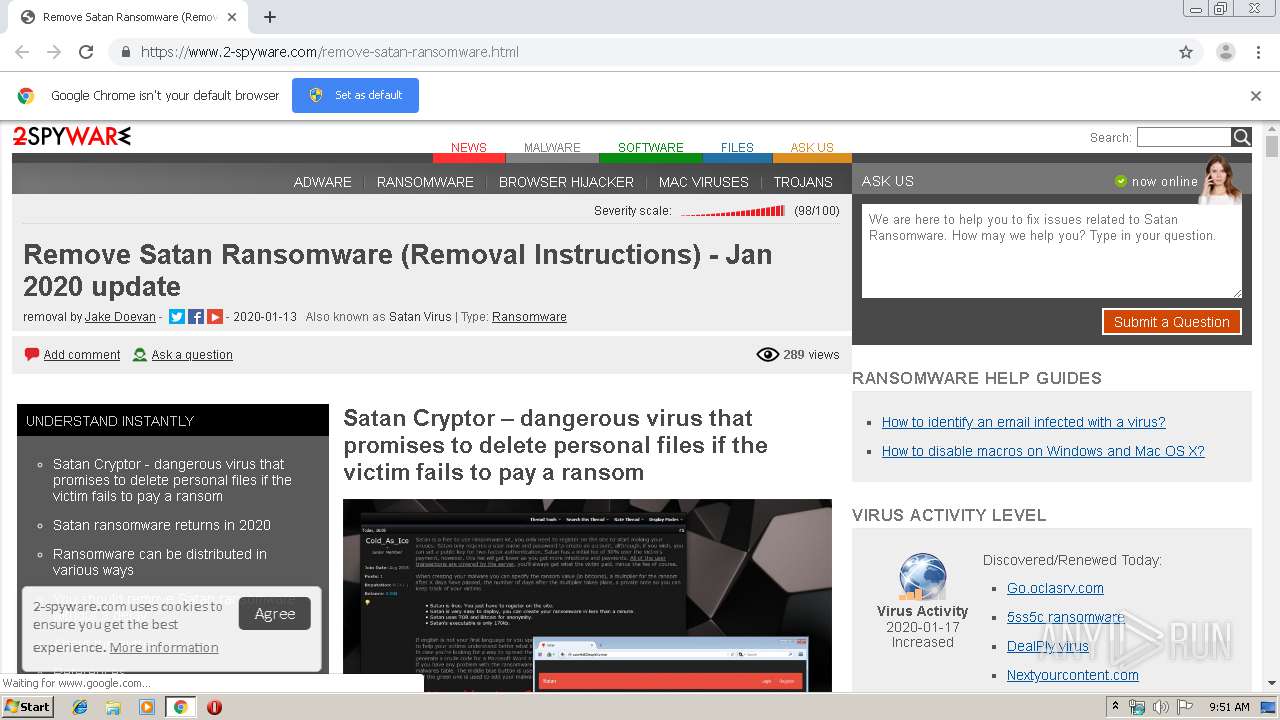
Task: Click the Submit a Question button
Action: pos(1171,322)
